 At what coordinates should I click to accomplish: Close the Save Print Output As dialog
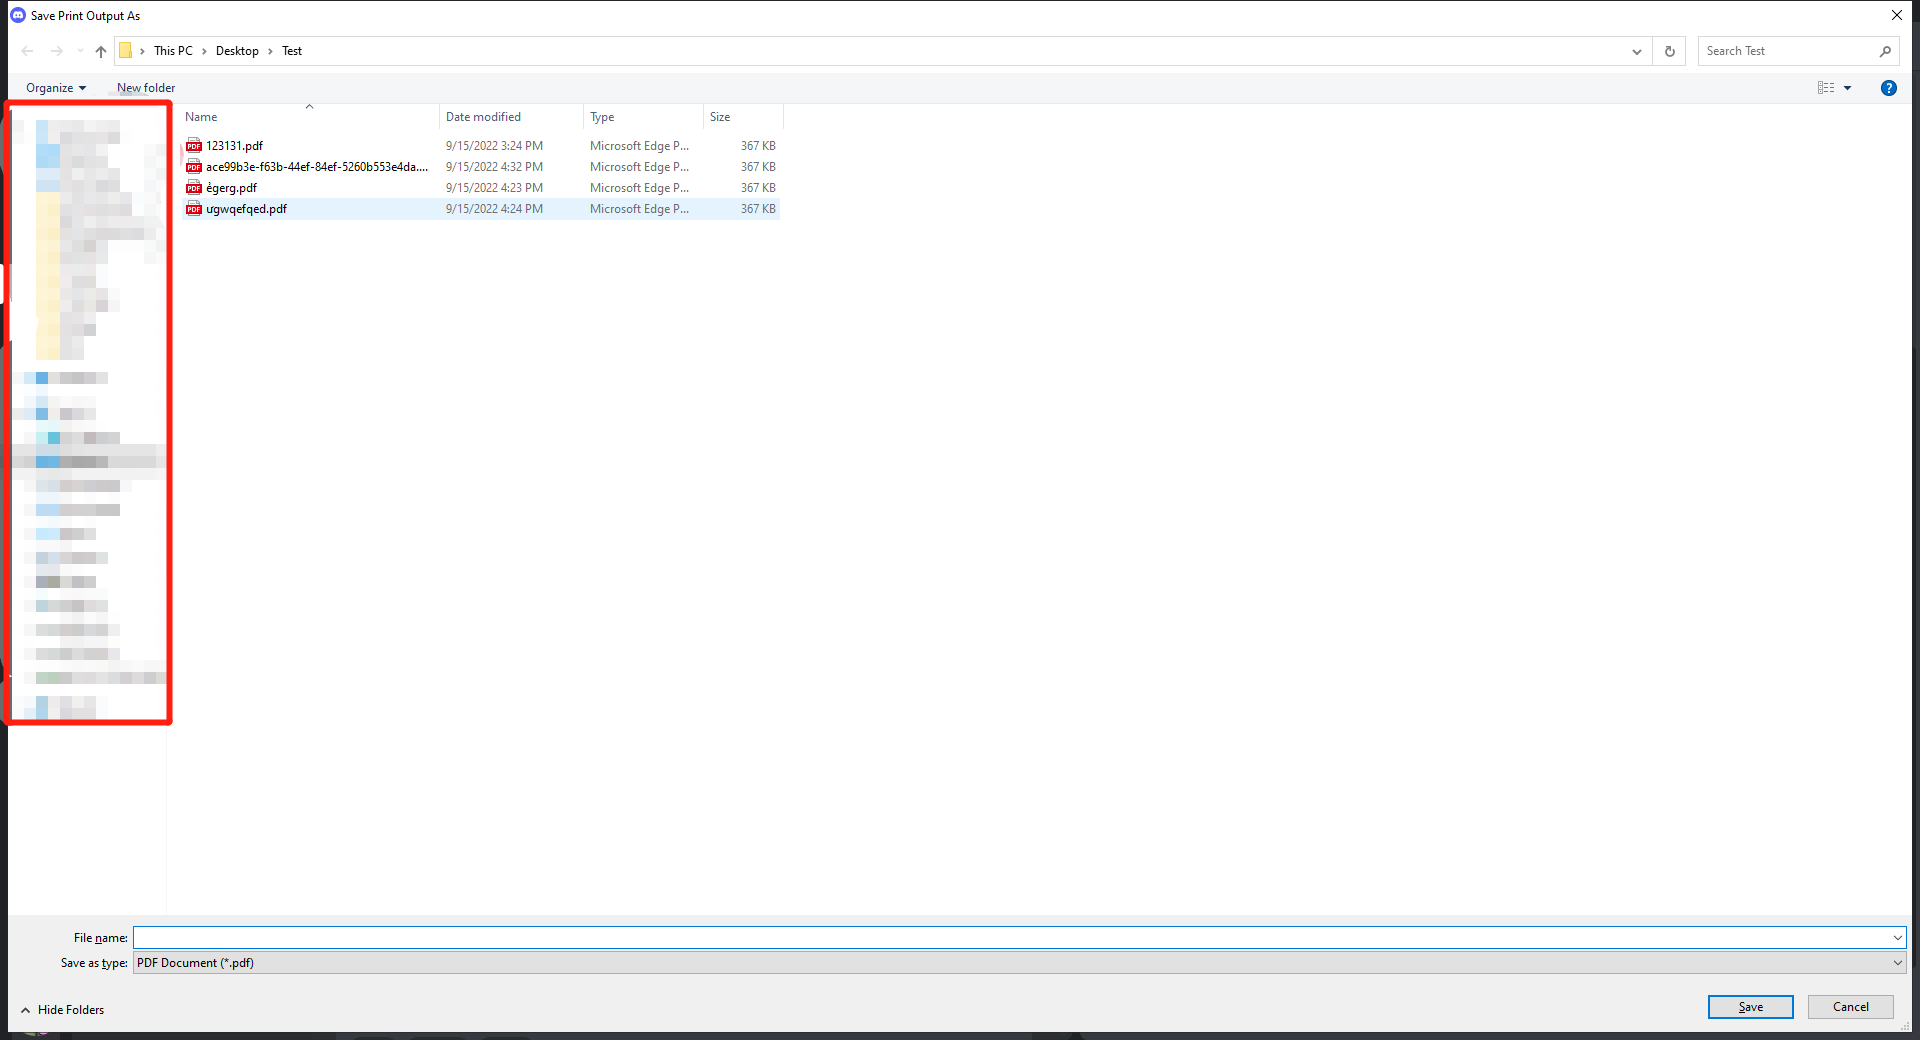1896,15
